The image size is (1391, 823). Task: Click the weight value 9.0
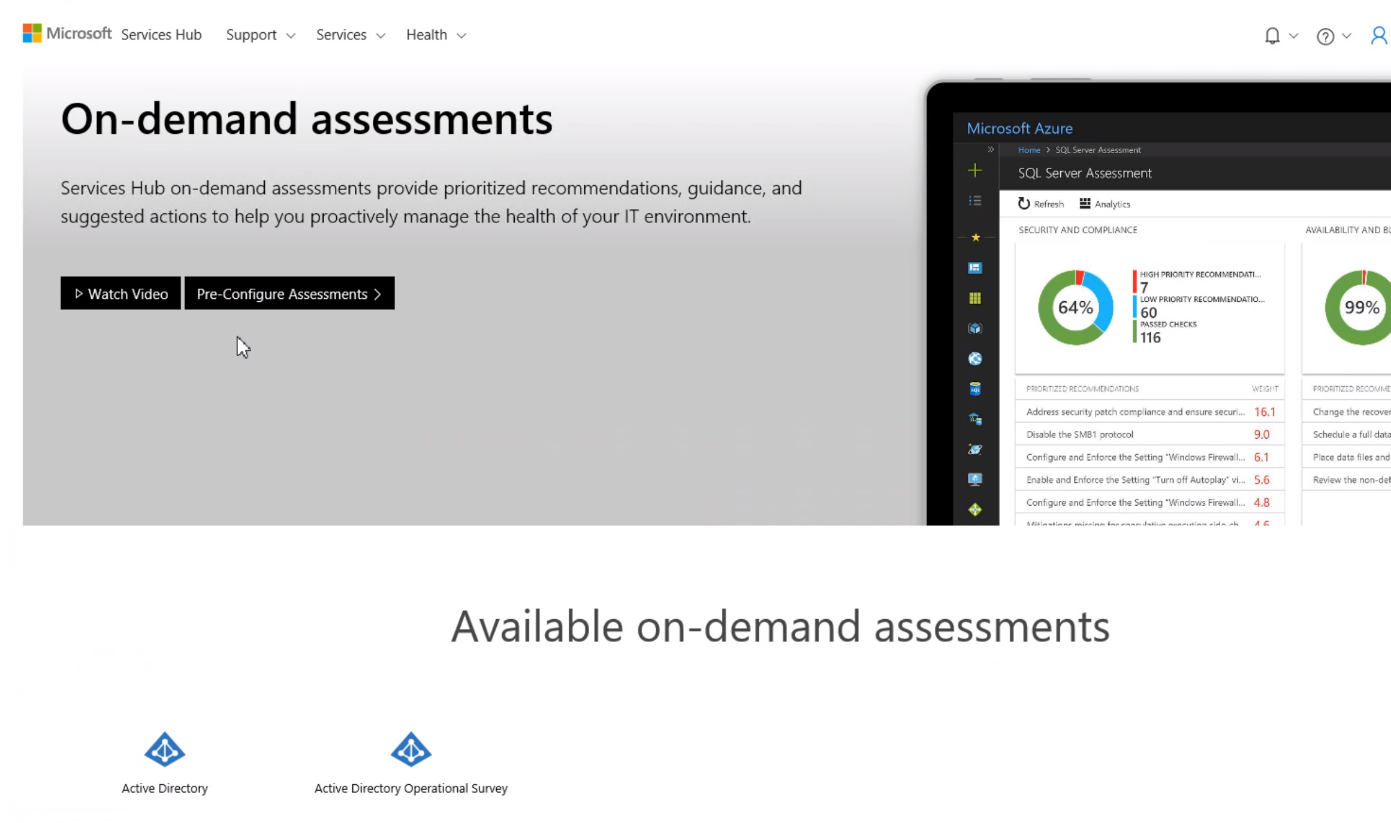(x=1262, y=435)
